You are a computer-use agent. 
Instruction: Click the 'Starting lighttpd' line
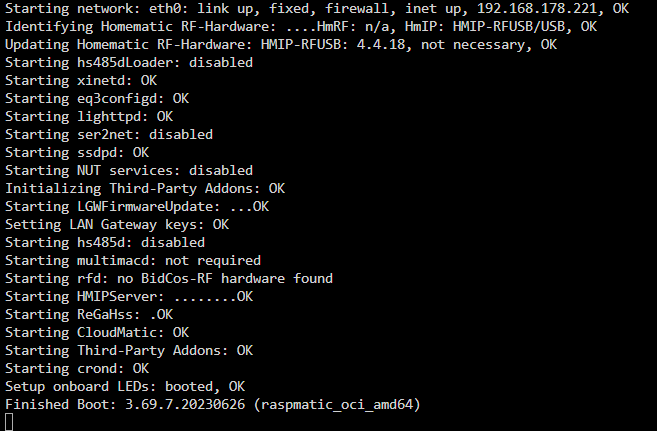[x=89, y=116]
